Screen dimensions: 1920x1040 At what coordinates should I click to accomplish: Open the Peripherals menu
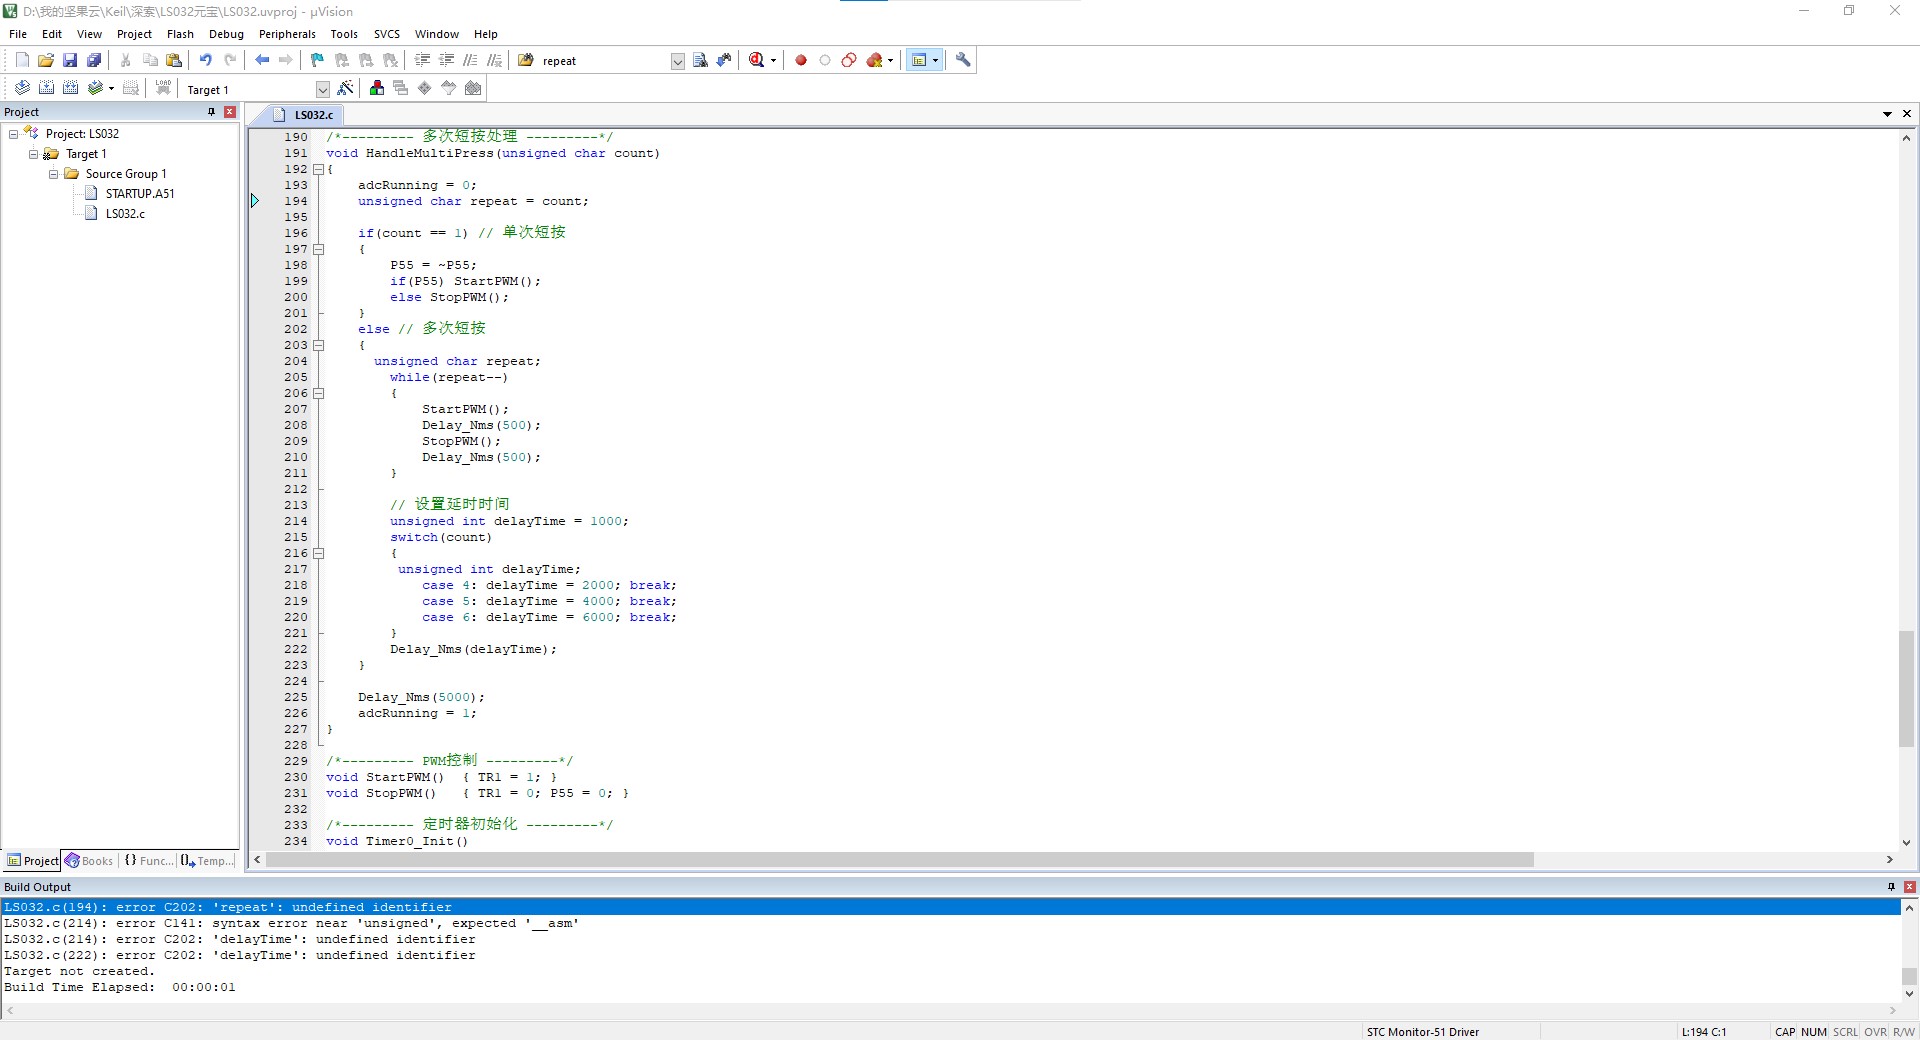[287, 34]
